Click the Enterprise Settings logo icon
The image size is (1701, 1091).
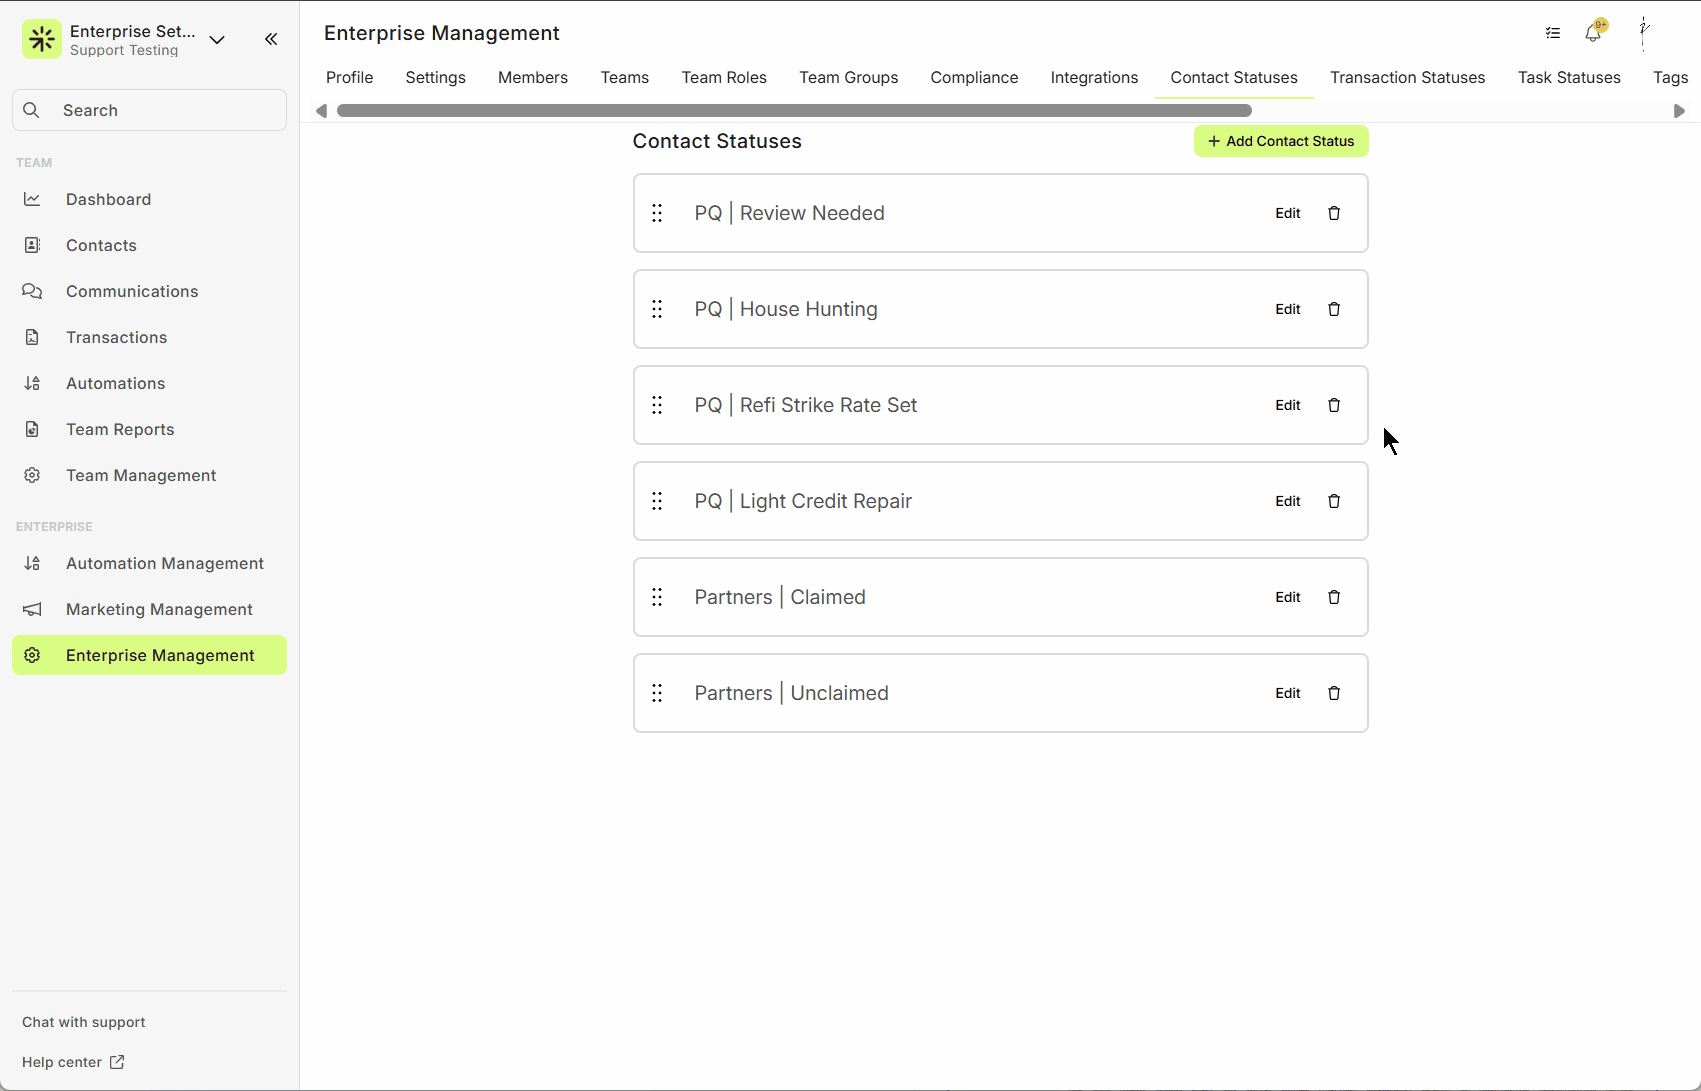click(42, 40)
